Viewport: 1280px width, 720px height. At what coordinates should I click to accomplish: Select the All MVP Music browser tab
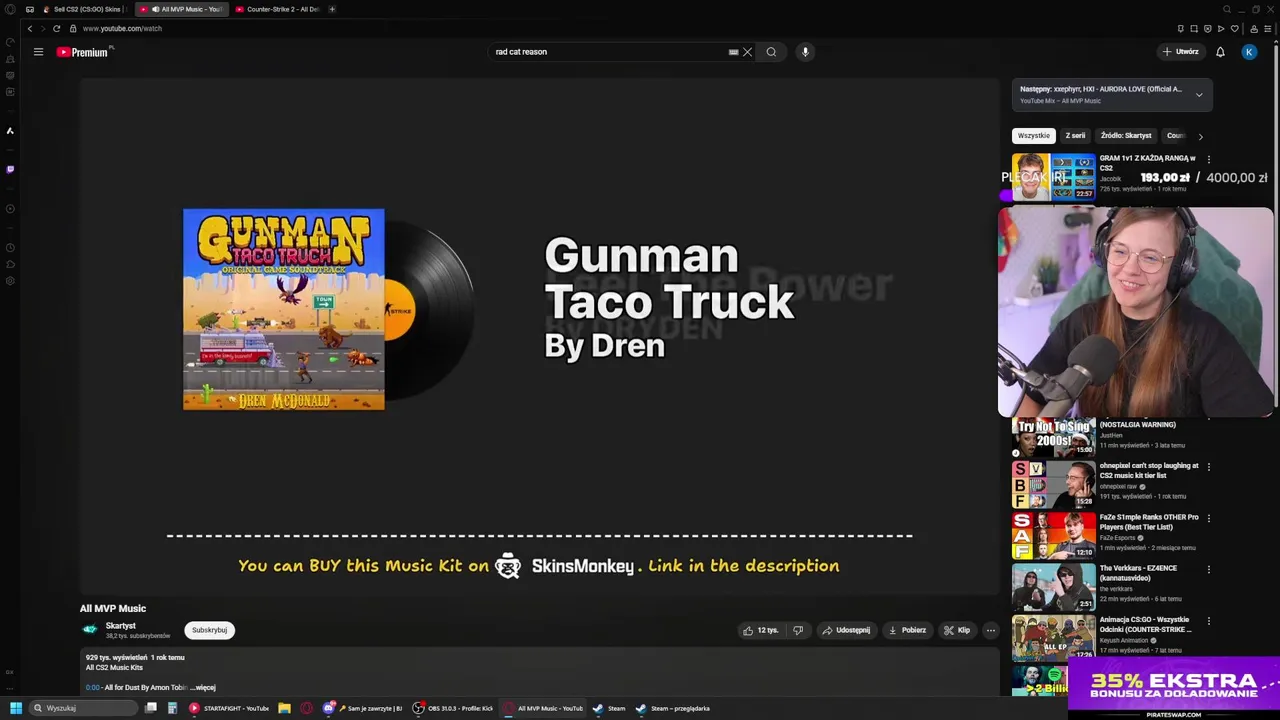[181, 9]
